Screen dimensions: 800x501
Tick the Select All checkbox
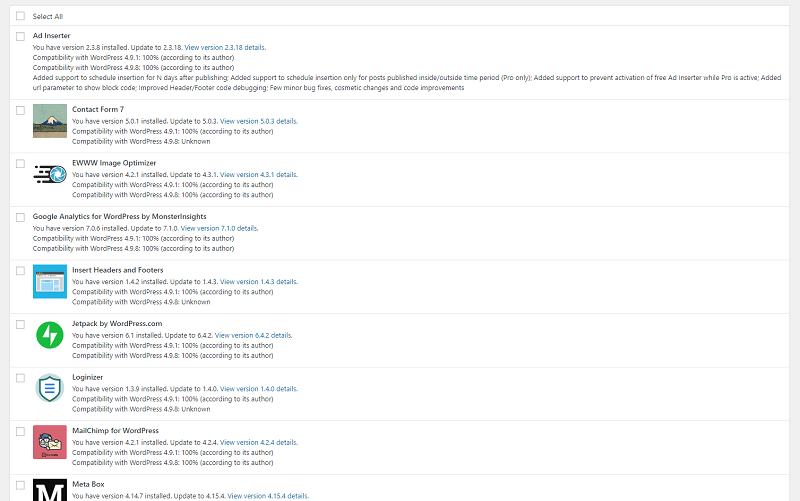tap(20, 16)
